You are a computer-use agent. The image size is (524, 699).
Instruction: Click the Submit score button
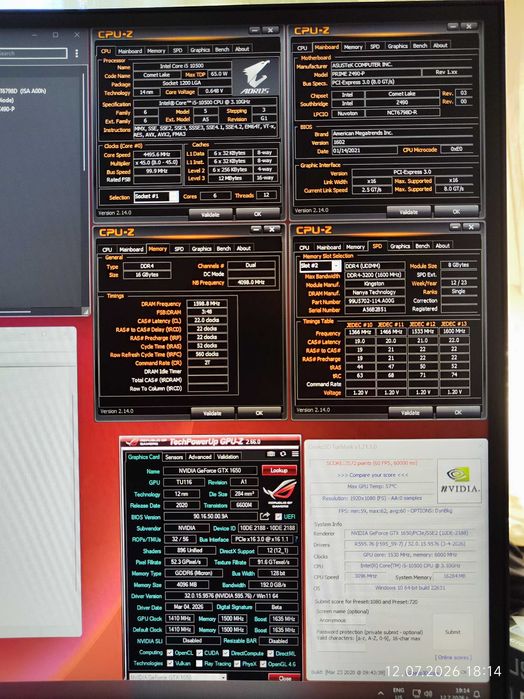(453, 632)
